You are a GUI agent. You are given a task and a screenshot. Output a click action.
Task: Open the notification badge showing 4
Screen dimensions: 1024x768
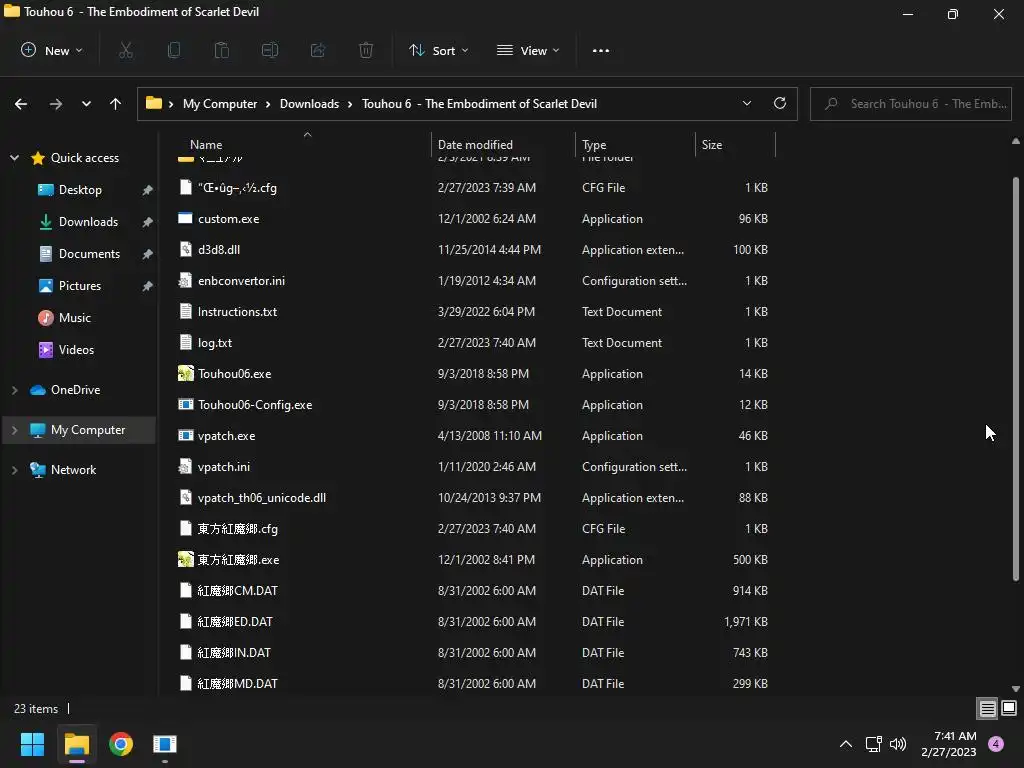(x=996, y=744)
